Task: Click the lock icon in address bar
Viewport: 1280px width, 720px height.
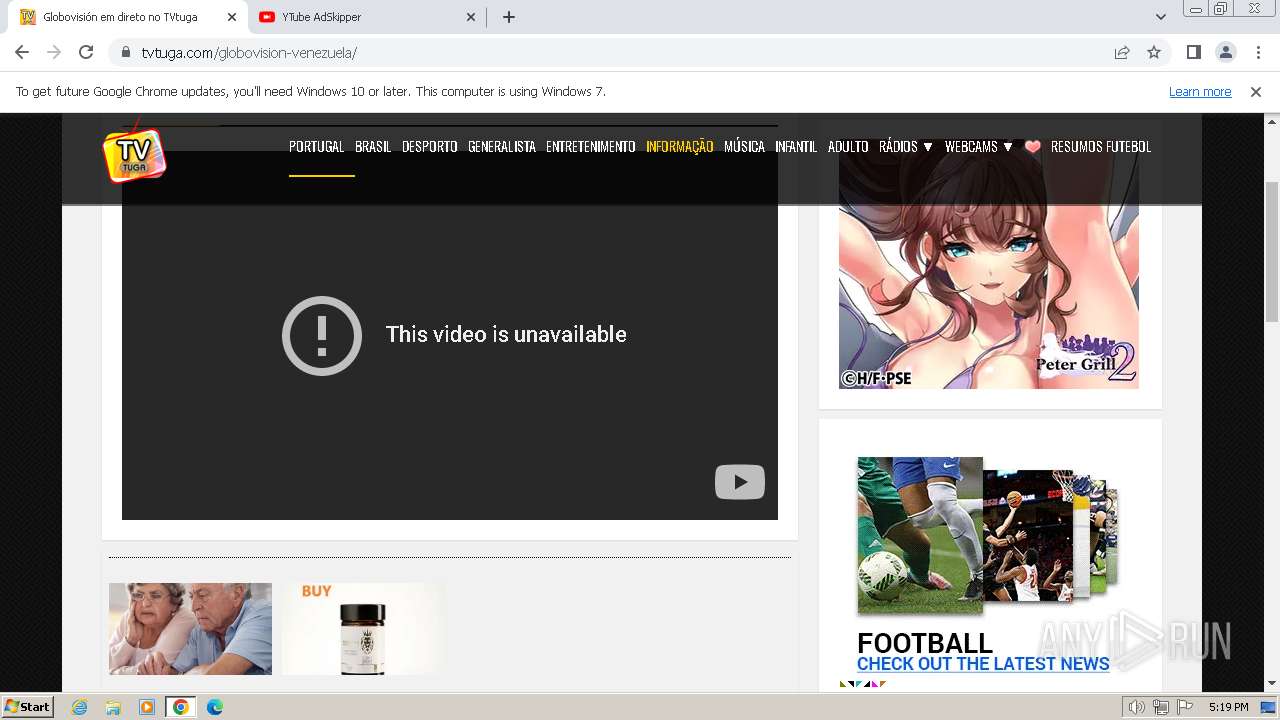Action: [126, 53]
